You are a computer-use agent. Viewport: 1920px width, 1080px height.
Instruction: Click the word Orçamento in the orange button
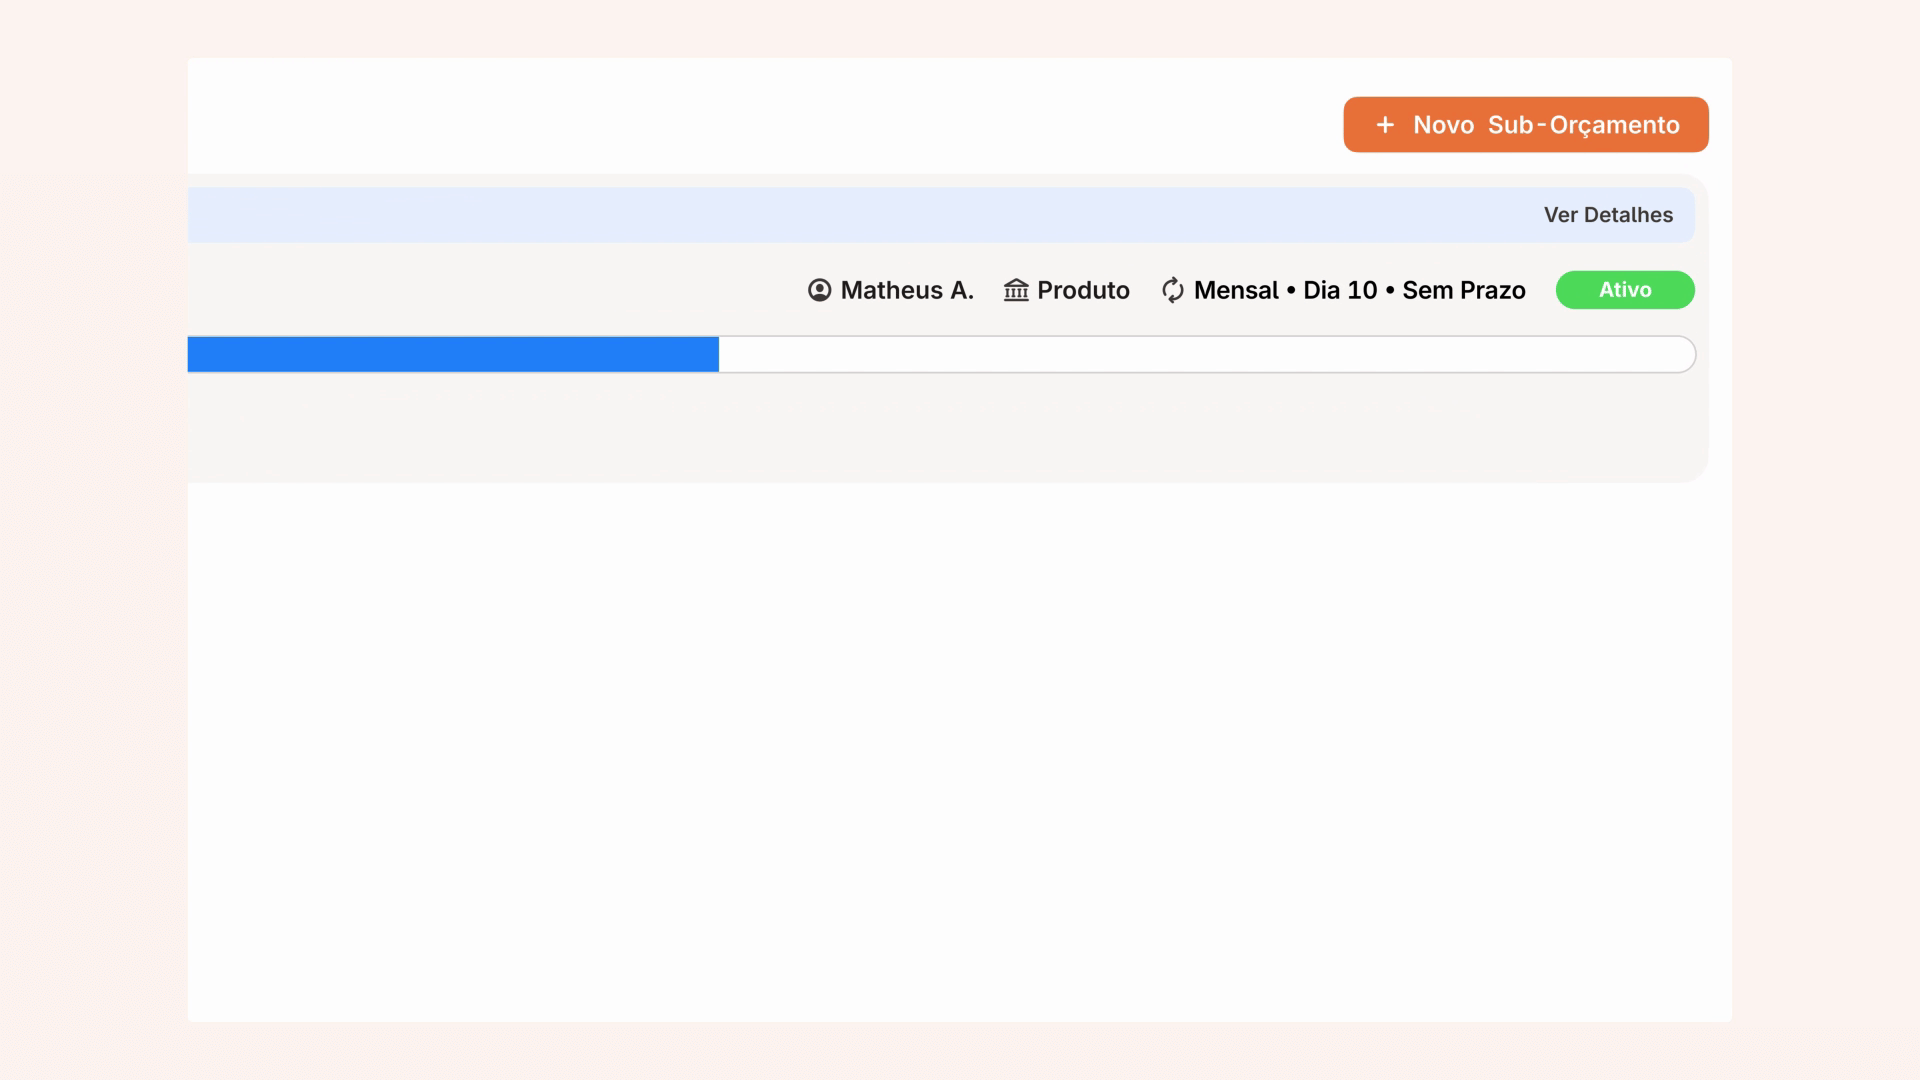point(1614,125)
